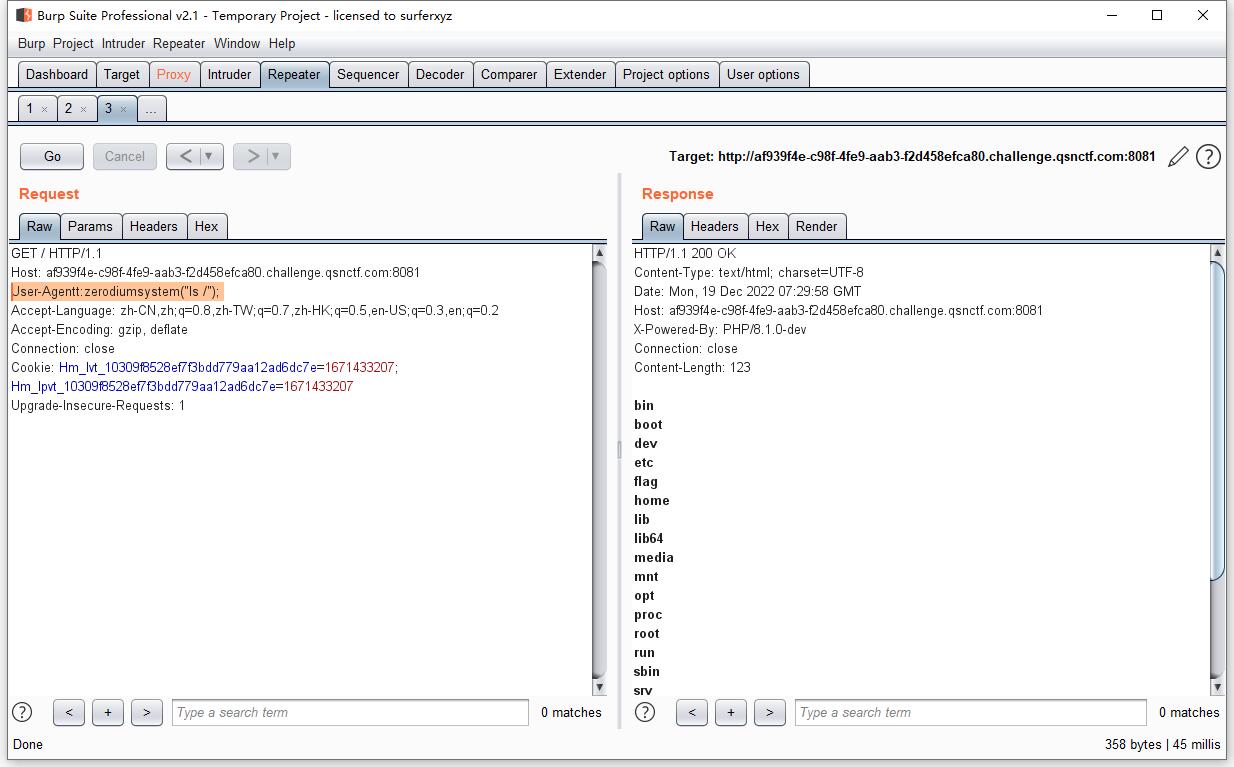Image resolution: width=1234 pixels, height=767 pixels.
Task: Focus the request search term field
Action: (x=350, y=712)
